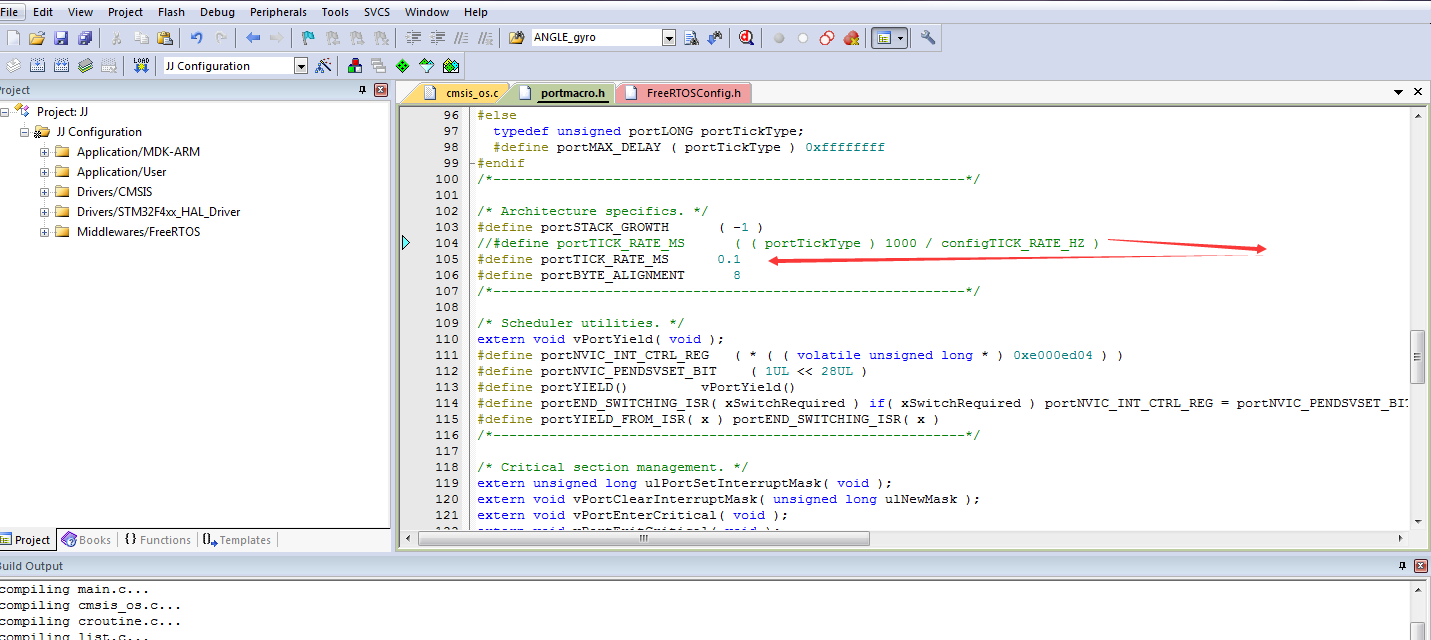
Task: Undo the last edit
Action: 196,38
